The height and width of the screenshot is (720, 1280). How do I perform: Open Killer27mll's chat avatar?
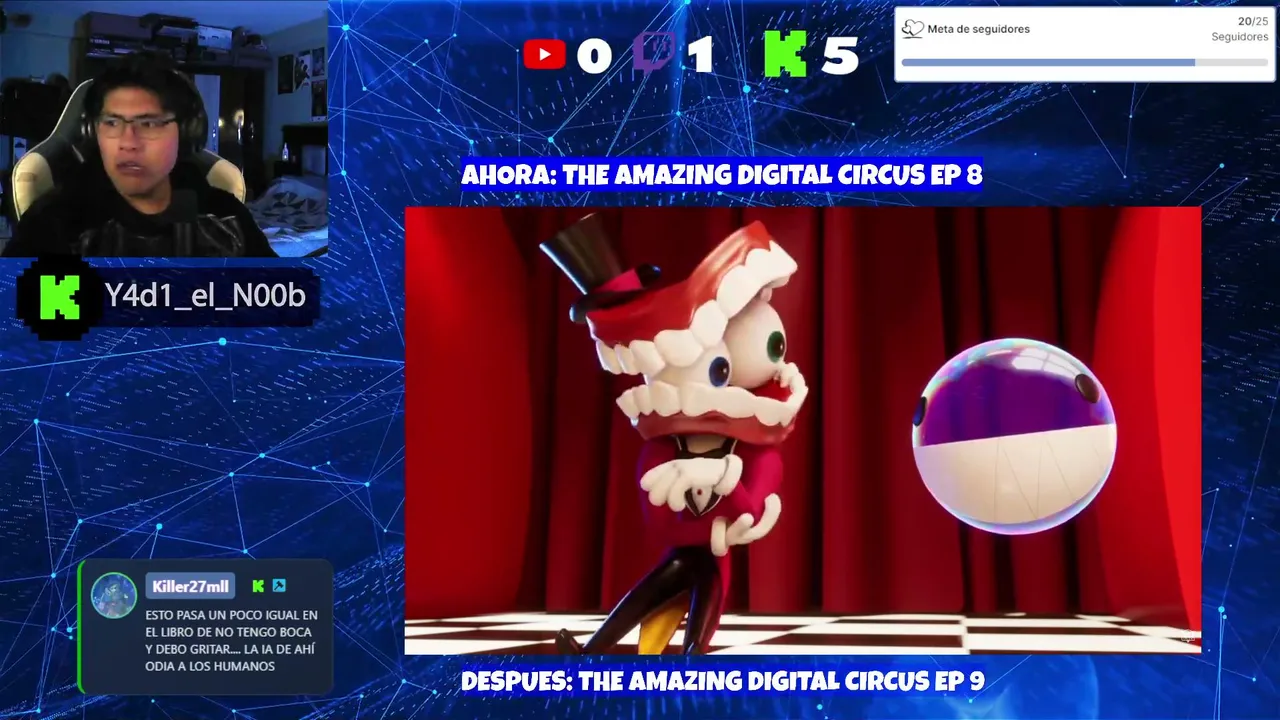114,595
